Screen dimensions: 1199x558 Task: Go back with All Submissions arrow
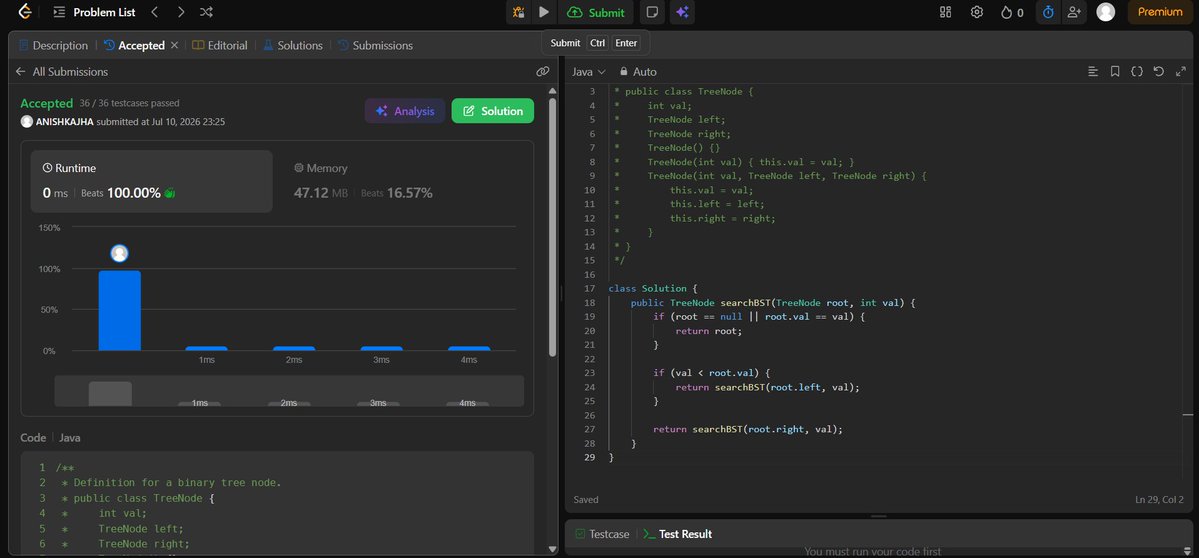click(x=21, y=72)
